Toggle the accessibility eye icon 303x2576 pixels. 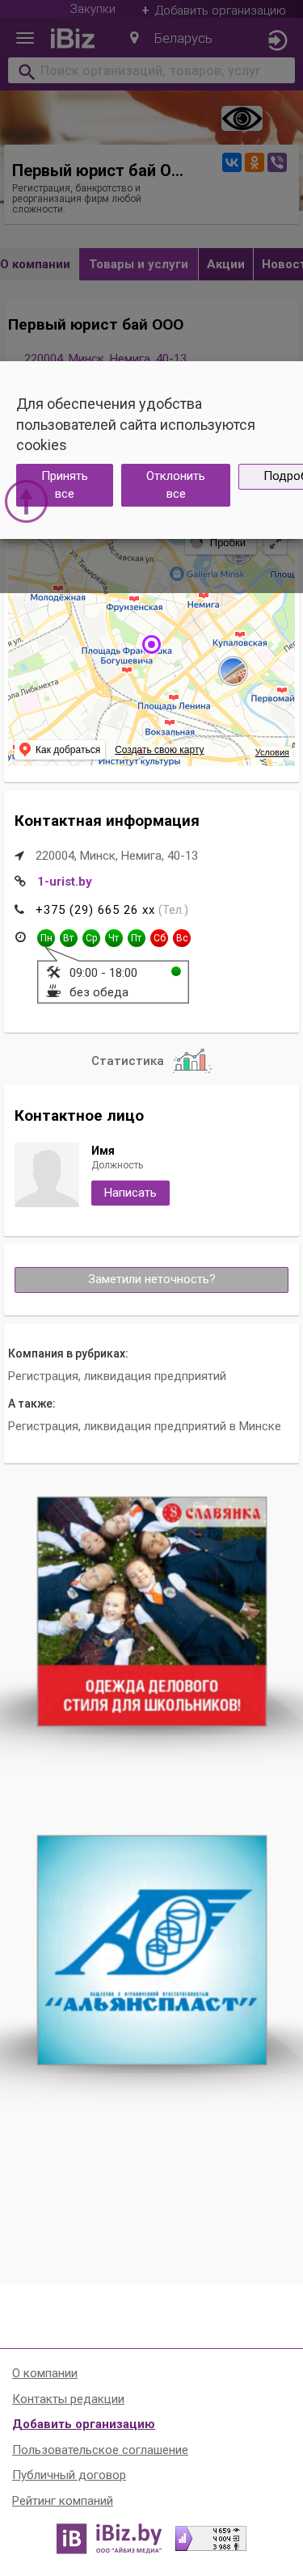click(242, 119)
